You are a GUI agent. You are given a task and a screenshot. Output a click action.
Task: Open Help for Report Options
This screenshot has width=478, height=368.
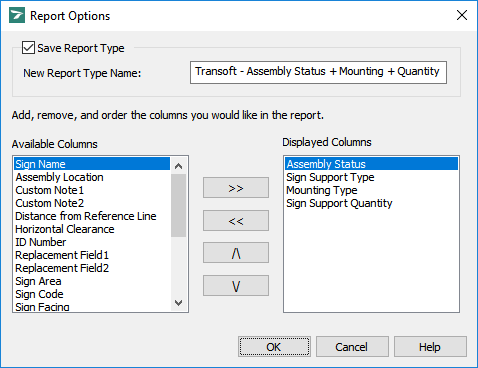pyautogui.click(x=430, y=347)
